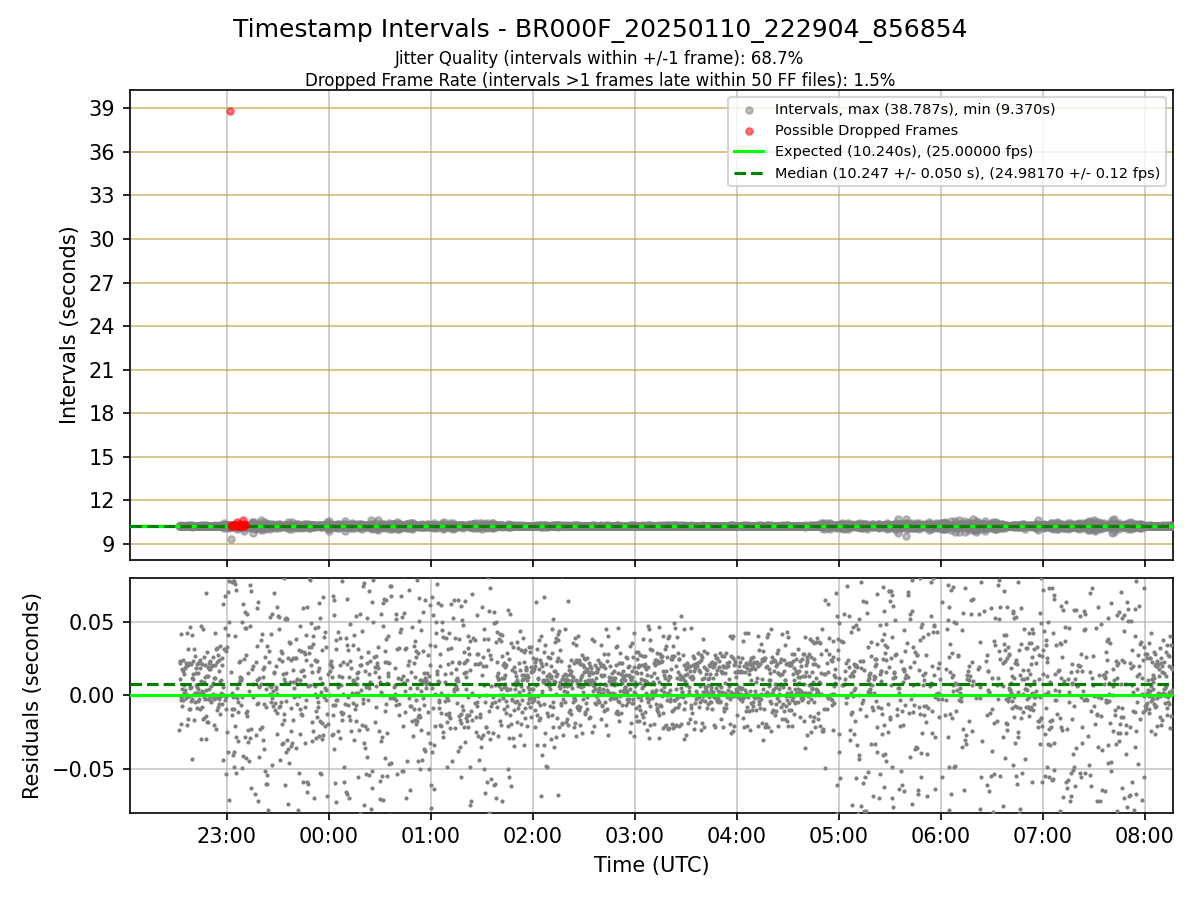Click the 30 tick on the intervals axis
1200x900 pixels.
[103, 239]
